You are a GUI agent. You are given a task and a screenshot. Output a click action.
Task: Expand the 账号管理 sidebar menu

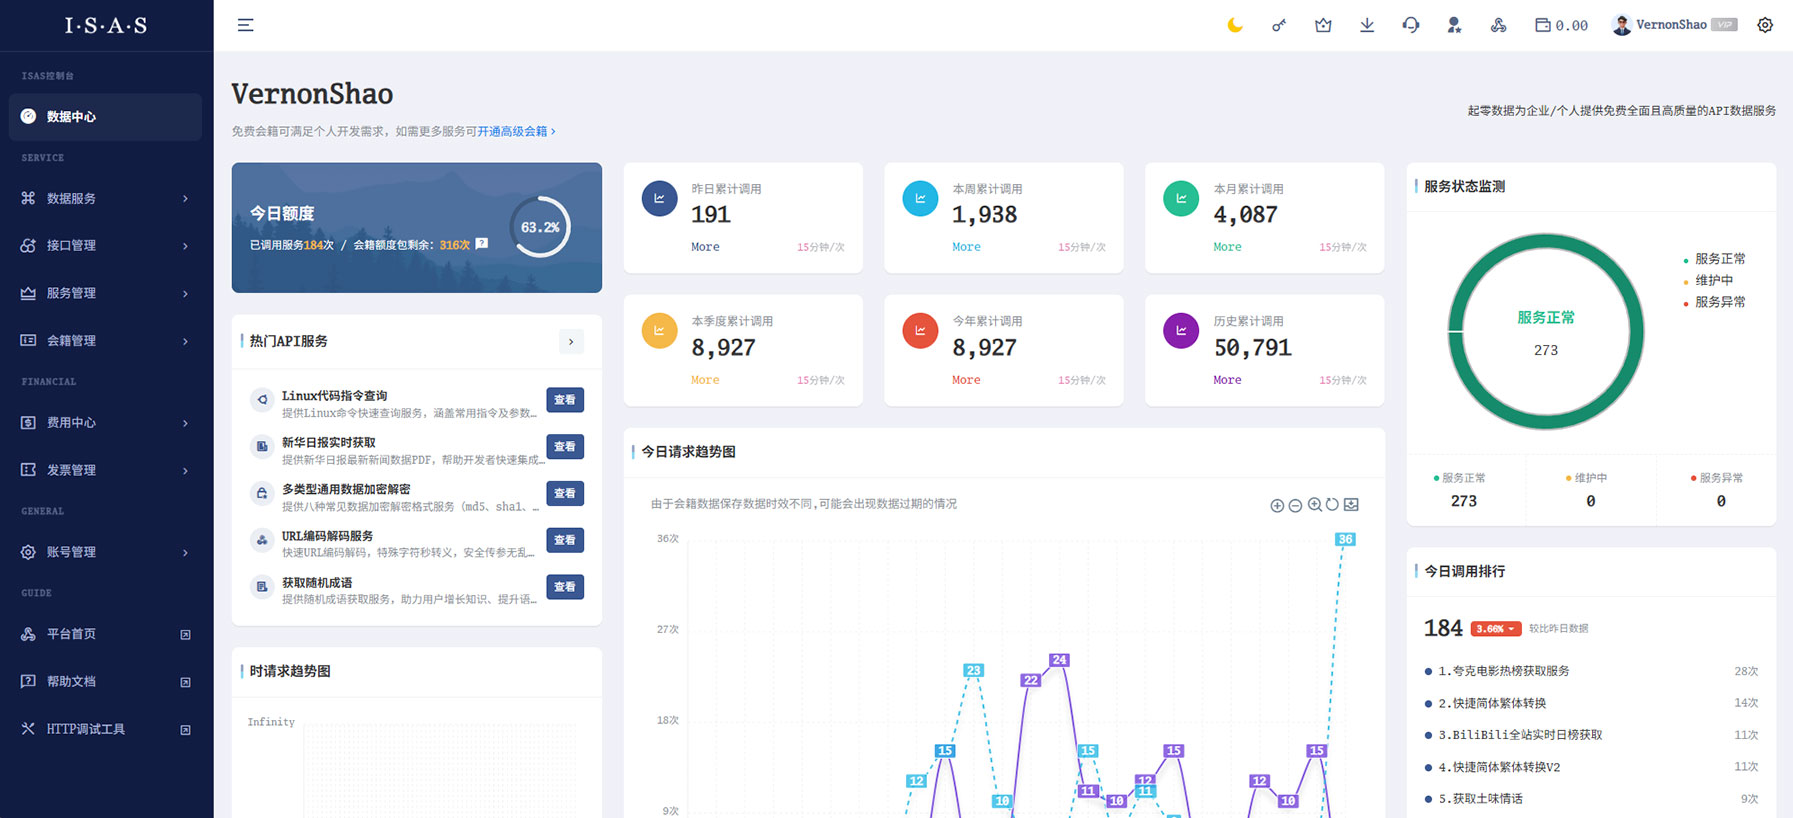point(105,552)
